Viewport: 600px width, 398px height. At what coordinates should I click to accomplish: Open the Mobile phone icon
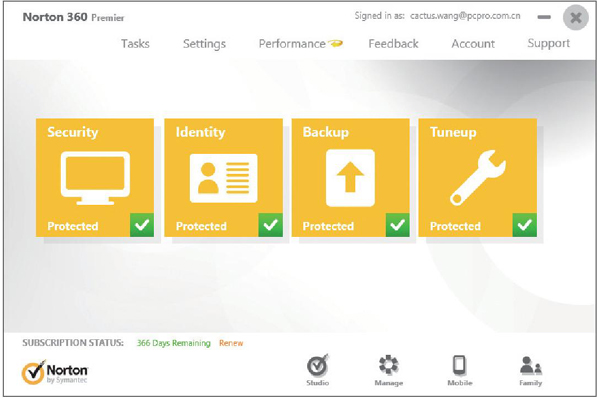point(460,370)
